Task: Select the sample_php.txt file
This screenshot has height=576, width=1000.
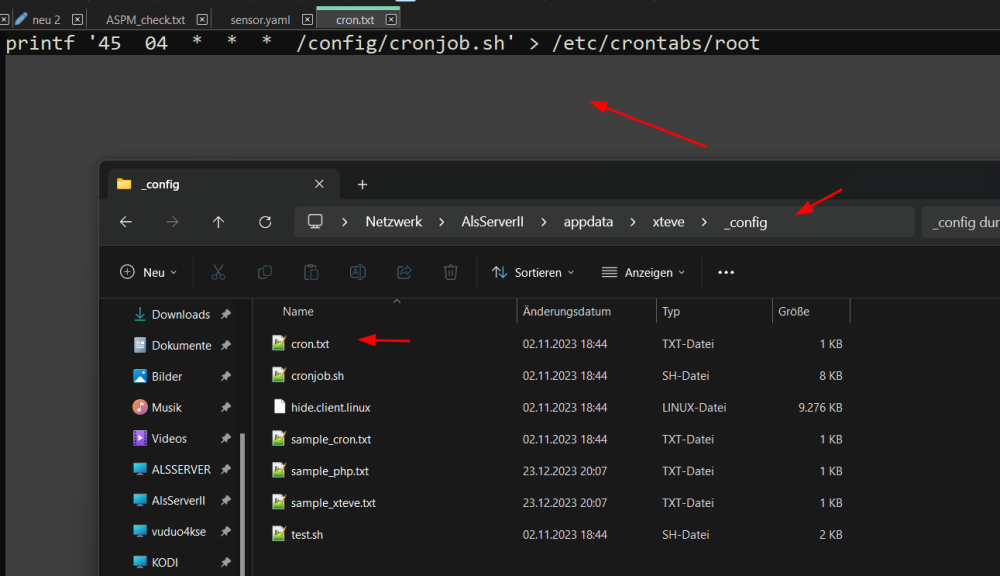Action: pos(330,471)
